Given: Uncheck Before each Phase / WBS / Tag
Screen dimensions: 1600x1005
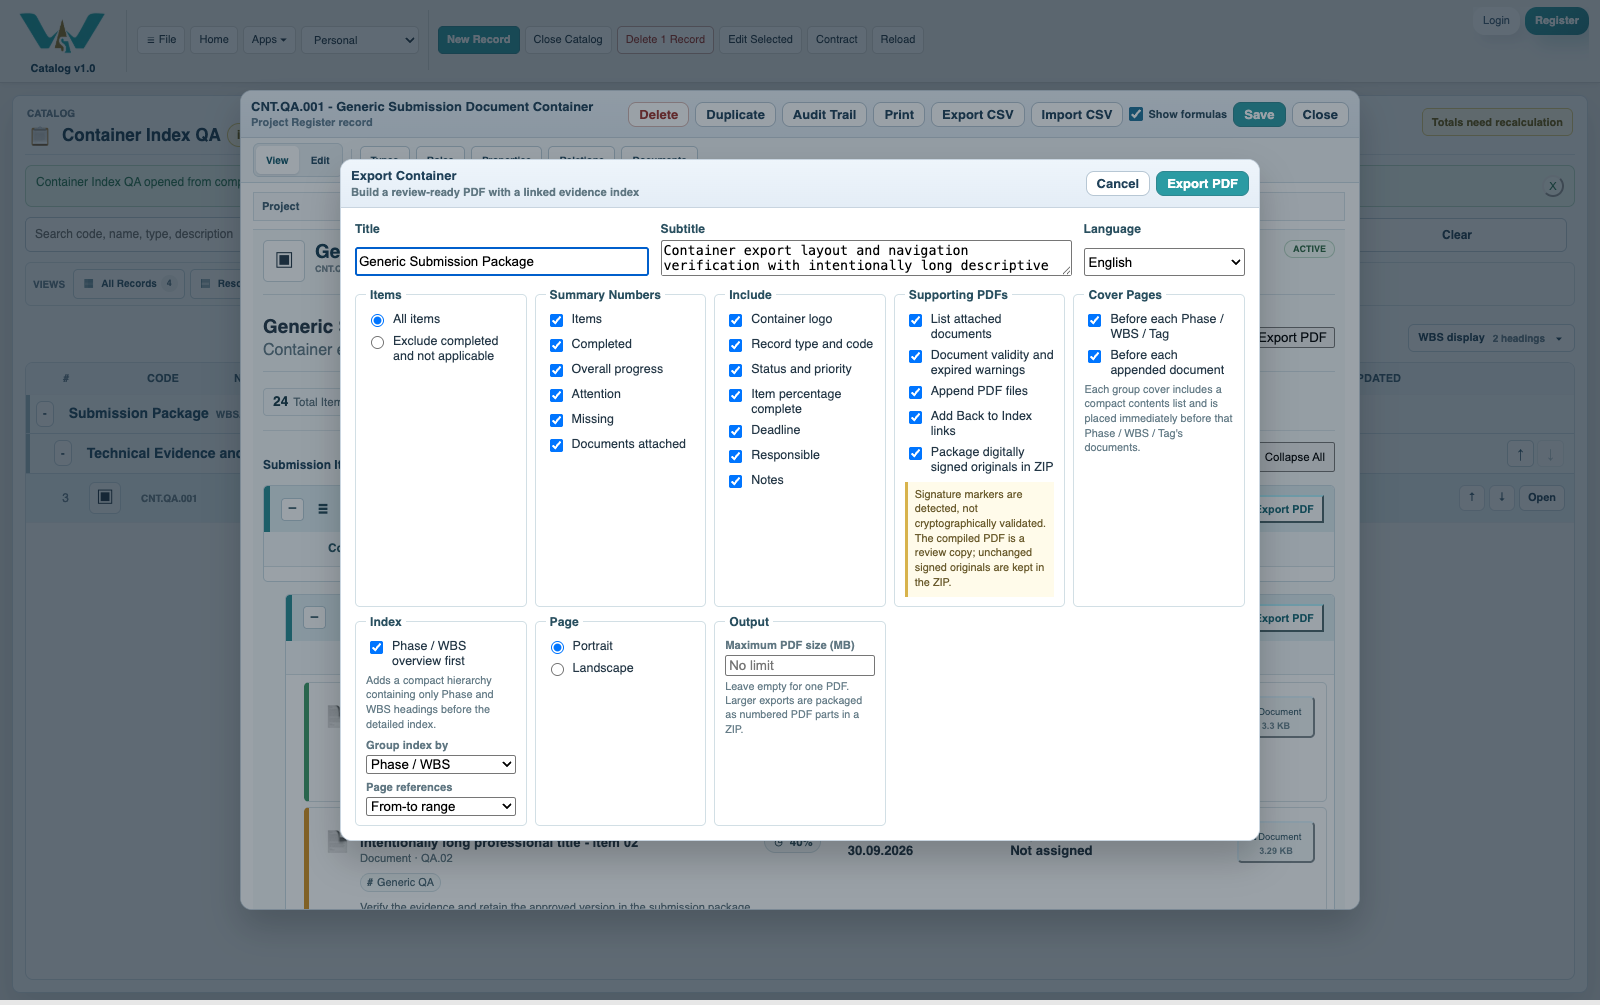Looking at the screenshot, I should pyautogui.click(x=1095, y=320).
